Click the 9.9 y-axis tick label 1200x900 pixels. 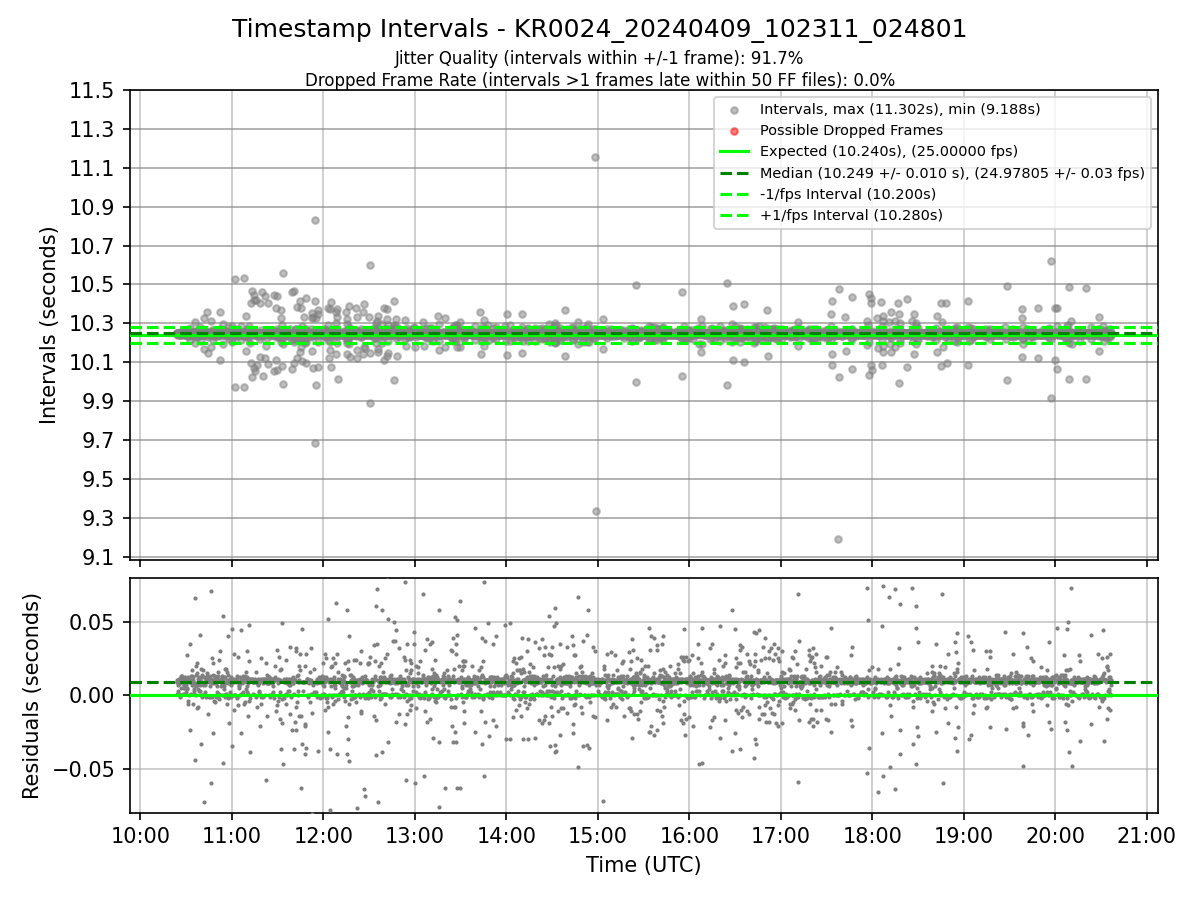click(98, 402)
